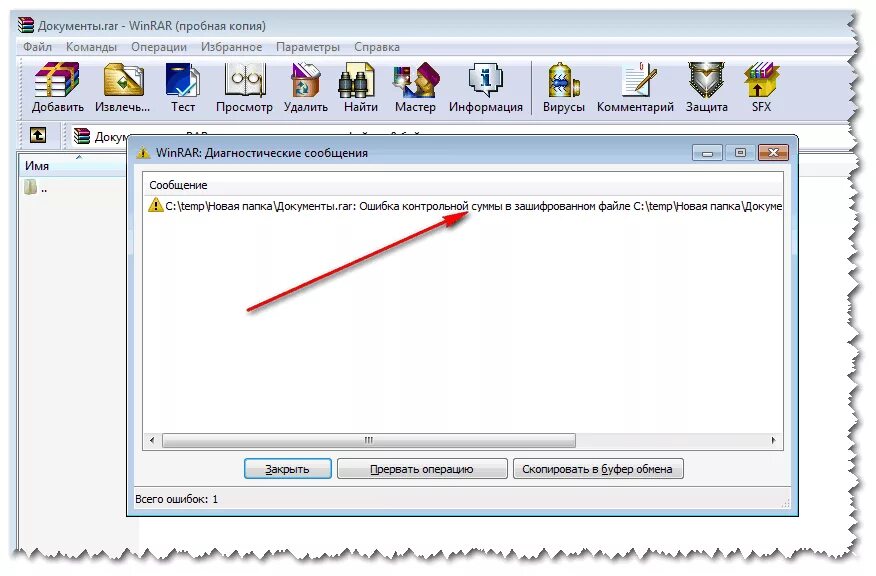This screenshot has height=576, width=876.
Task: Click the horizontal scrollbar thumb in the message list
Action: pyautogui.click(x=369, y=440)
